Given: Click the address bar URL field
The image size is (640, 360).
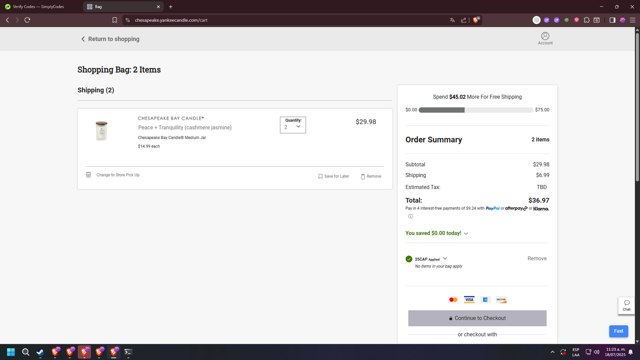Looking at the screenshot, I should pyautogui.click(x=286, y=20).
